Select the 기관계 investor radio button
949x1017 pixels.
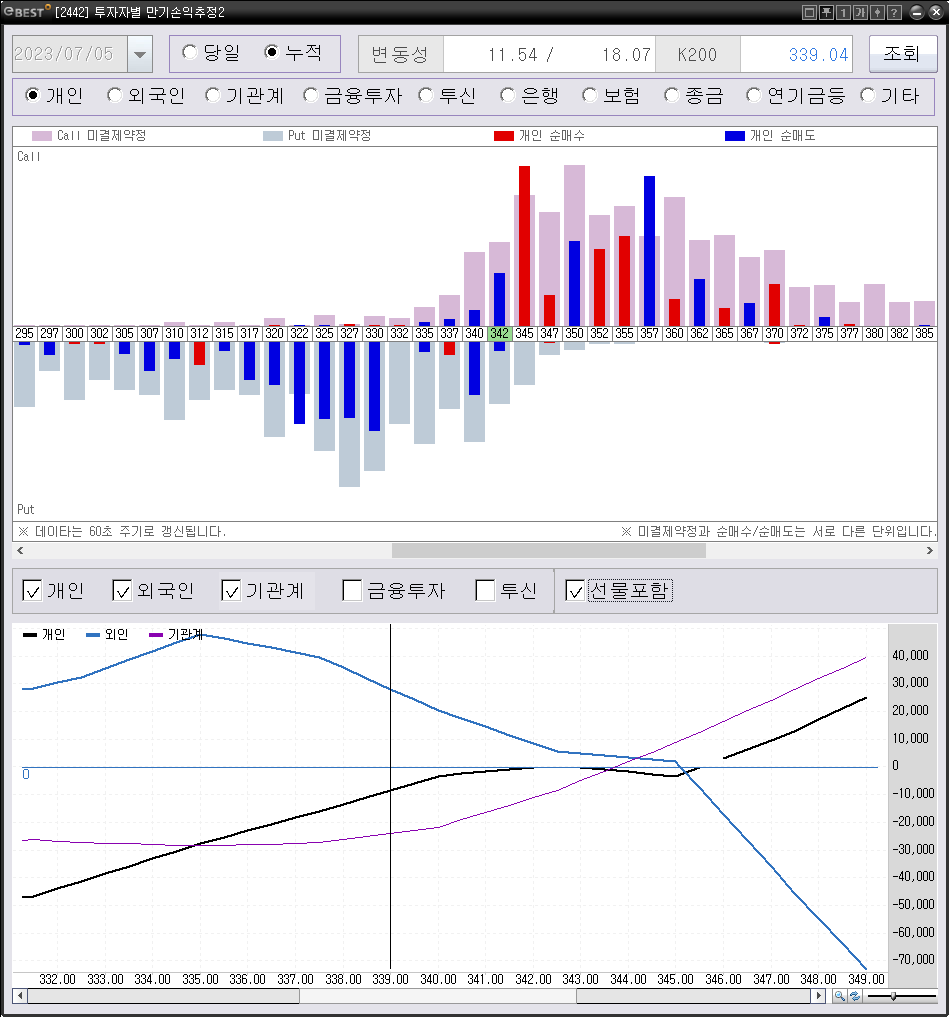click(212, 95)
